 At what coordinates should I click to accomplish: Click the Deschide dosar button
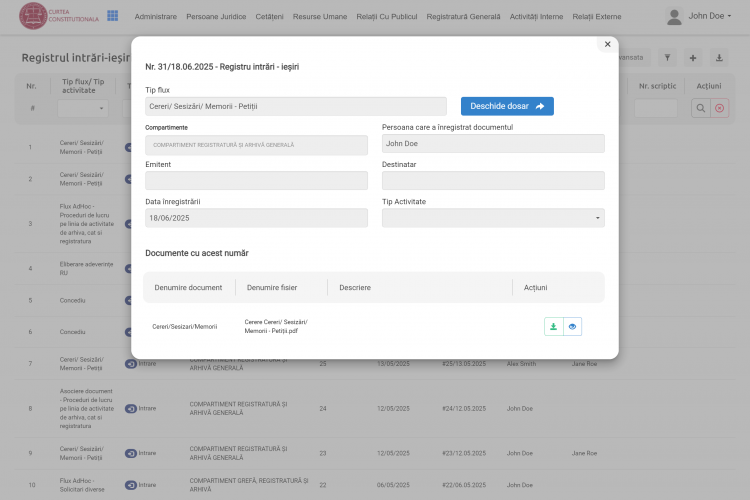(507, 106)
